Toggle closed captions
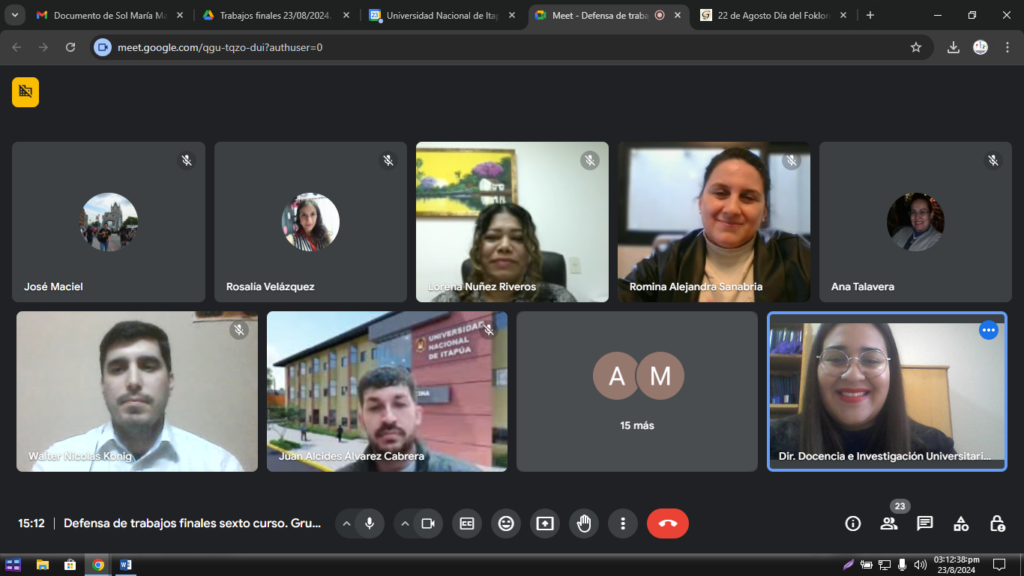The height and width of the screenshot is (576, 1024). coord(466,523)
